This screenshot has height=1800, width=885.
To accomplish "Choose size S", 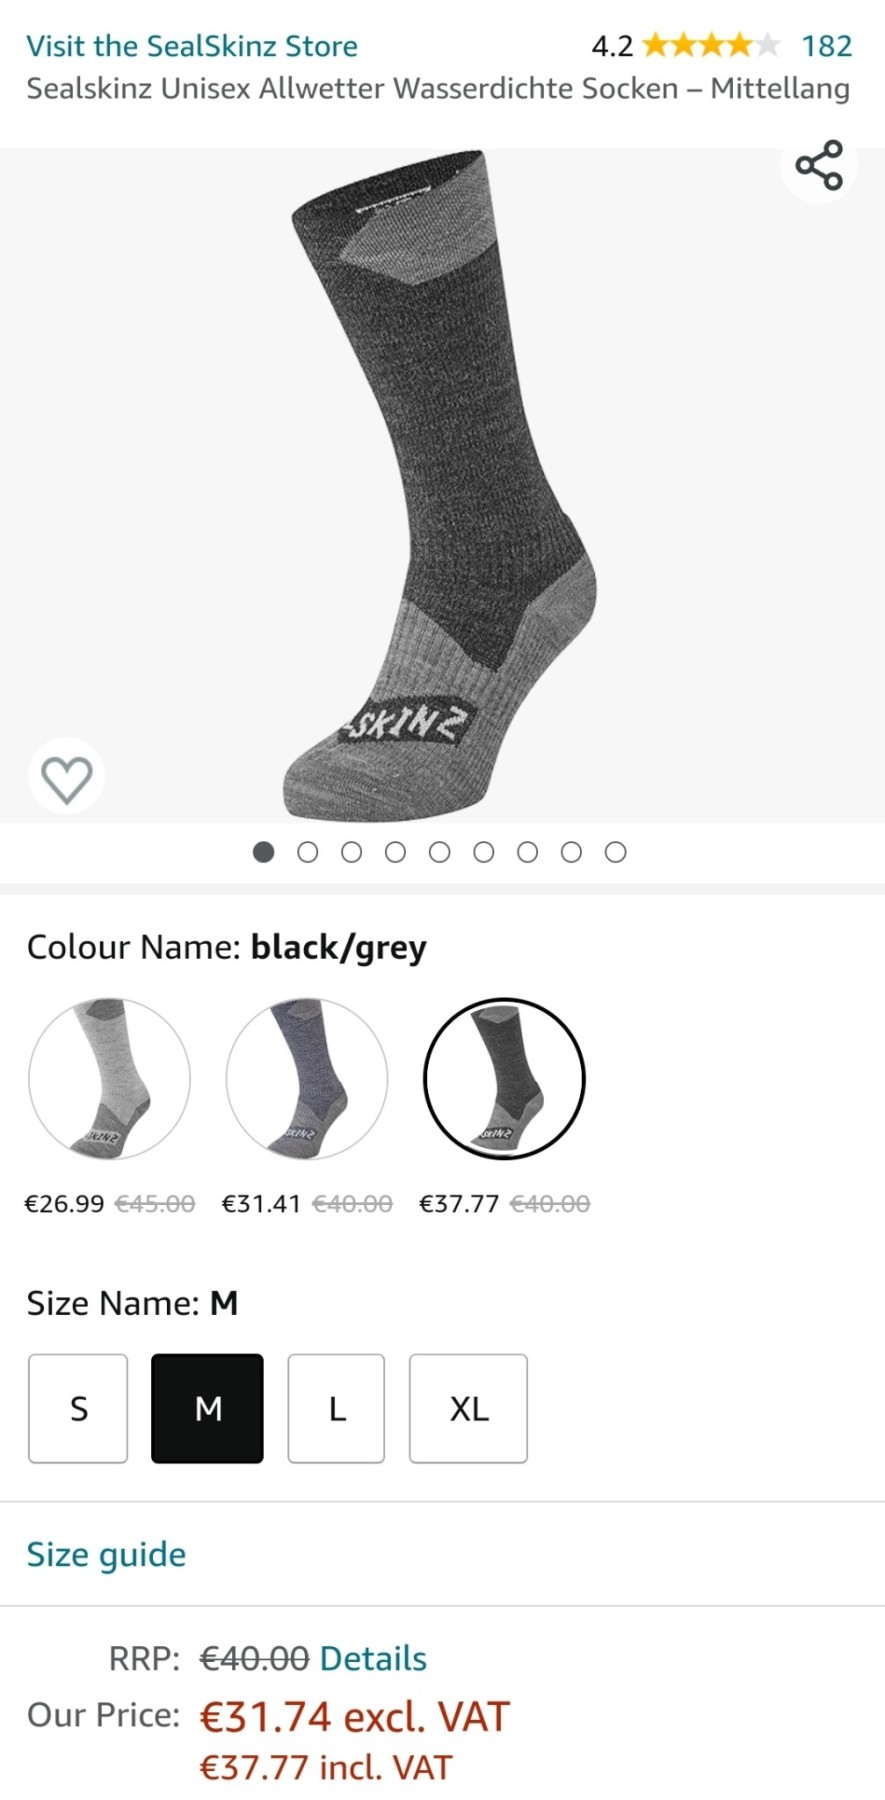I will click(x=78, y=1408).
